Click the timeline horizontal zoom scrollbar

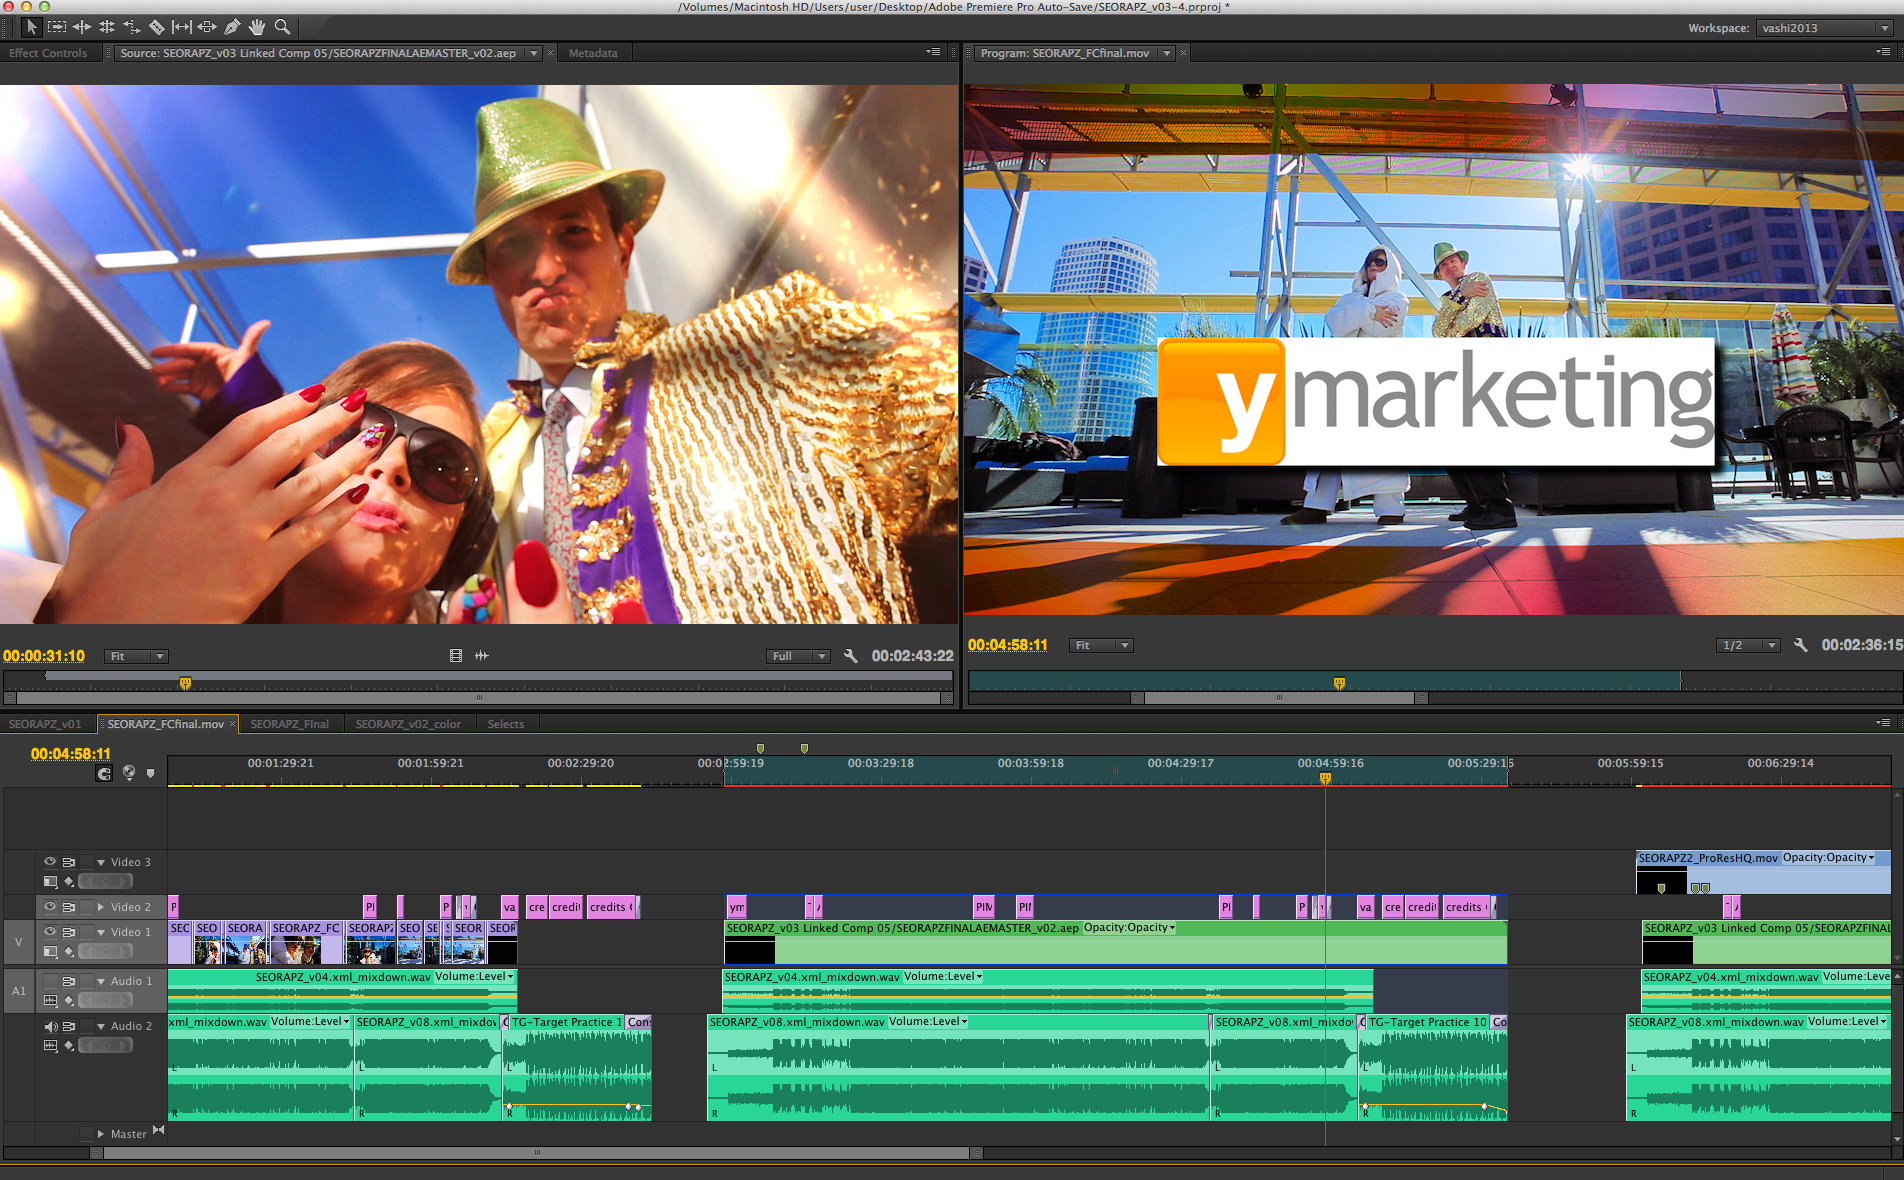(537, 1153)
